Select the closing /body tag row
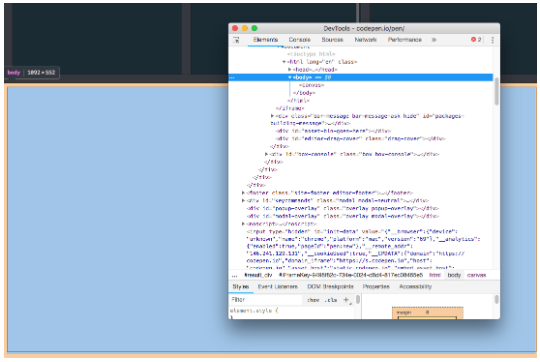Image resolution: width=540 pixels, height=362 pixels. [x=304, y=93]
